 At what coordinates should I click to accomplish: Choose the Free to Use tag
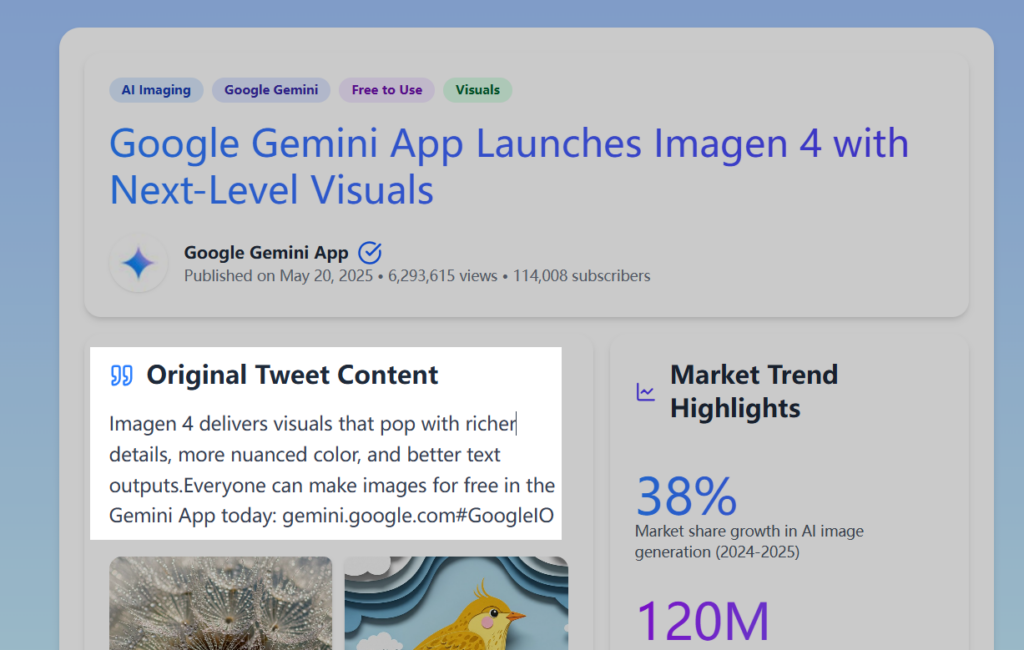pyautogui.click(x=387, y=90)
